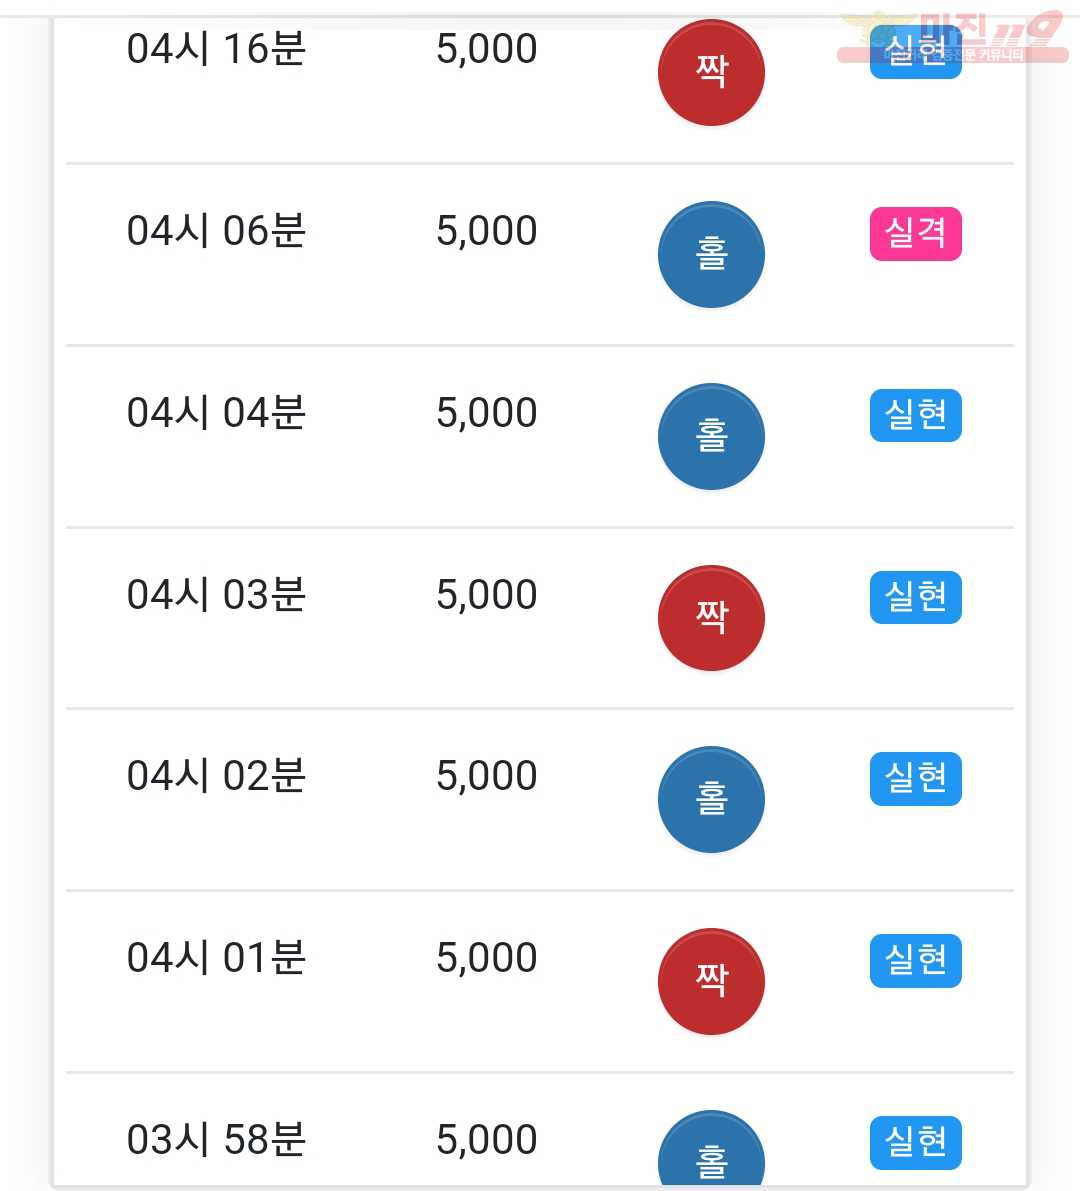Select the 실현 badge in the 04시 01분 row
This screenshot has width=1080, height=1191.
pyautogui.click(x=916, y=960)
